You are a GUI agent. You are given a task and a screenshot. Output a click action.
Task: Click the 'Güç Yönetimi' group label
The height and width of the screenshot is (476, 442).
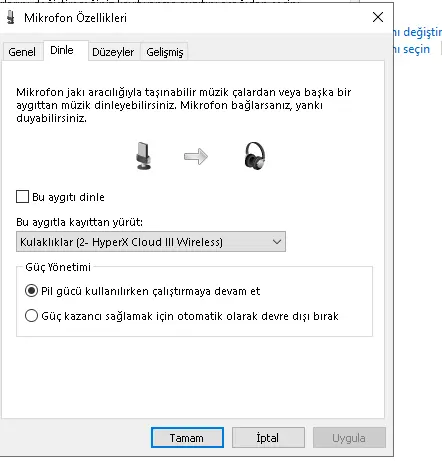pos(58,267)
